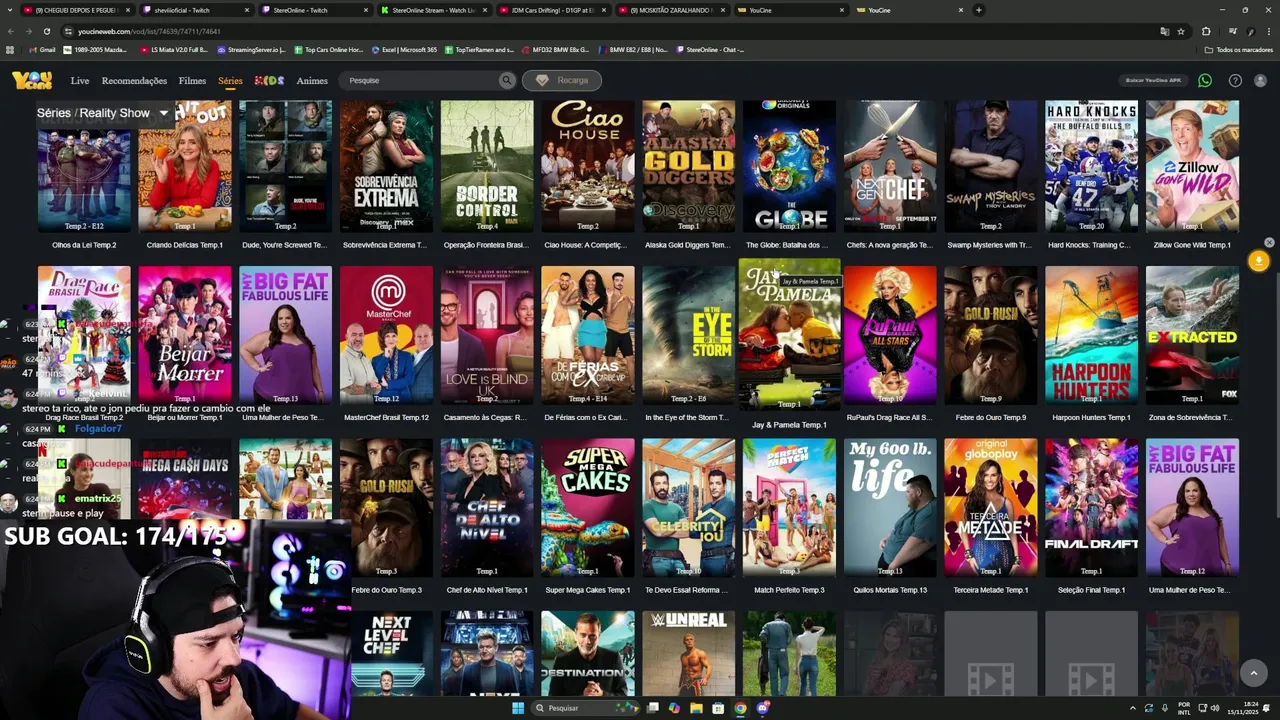Open Alaska Gold Diggers poster
The width and height of the screenshot is (1280, 720).
pyautogui.click(x=689, y=166)
